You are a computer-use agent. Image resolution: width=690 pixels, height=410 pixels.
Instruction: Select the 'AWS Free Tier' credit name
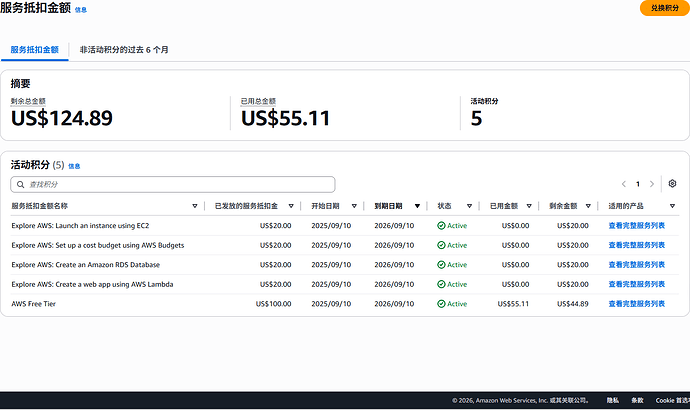tap(33, 304)
